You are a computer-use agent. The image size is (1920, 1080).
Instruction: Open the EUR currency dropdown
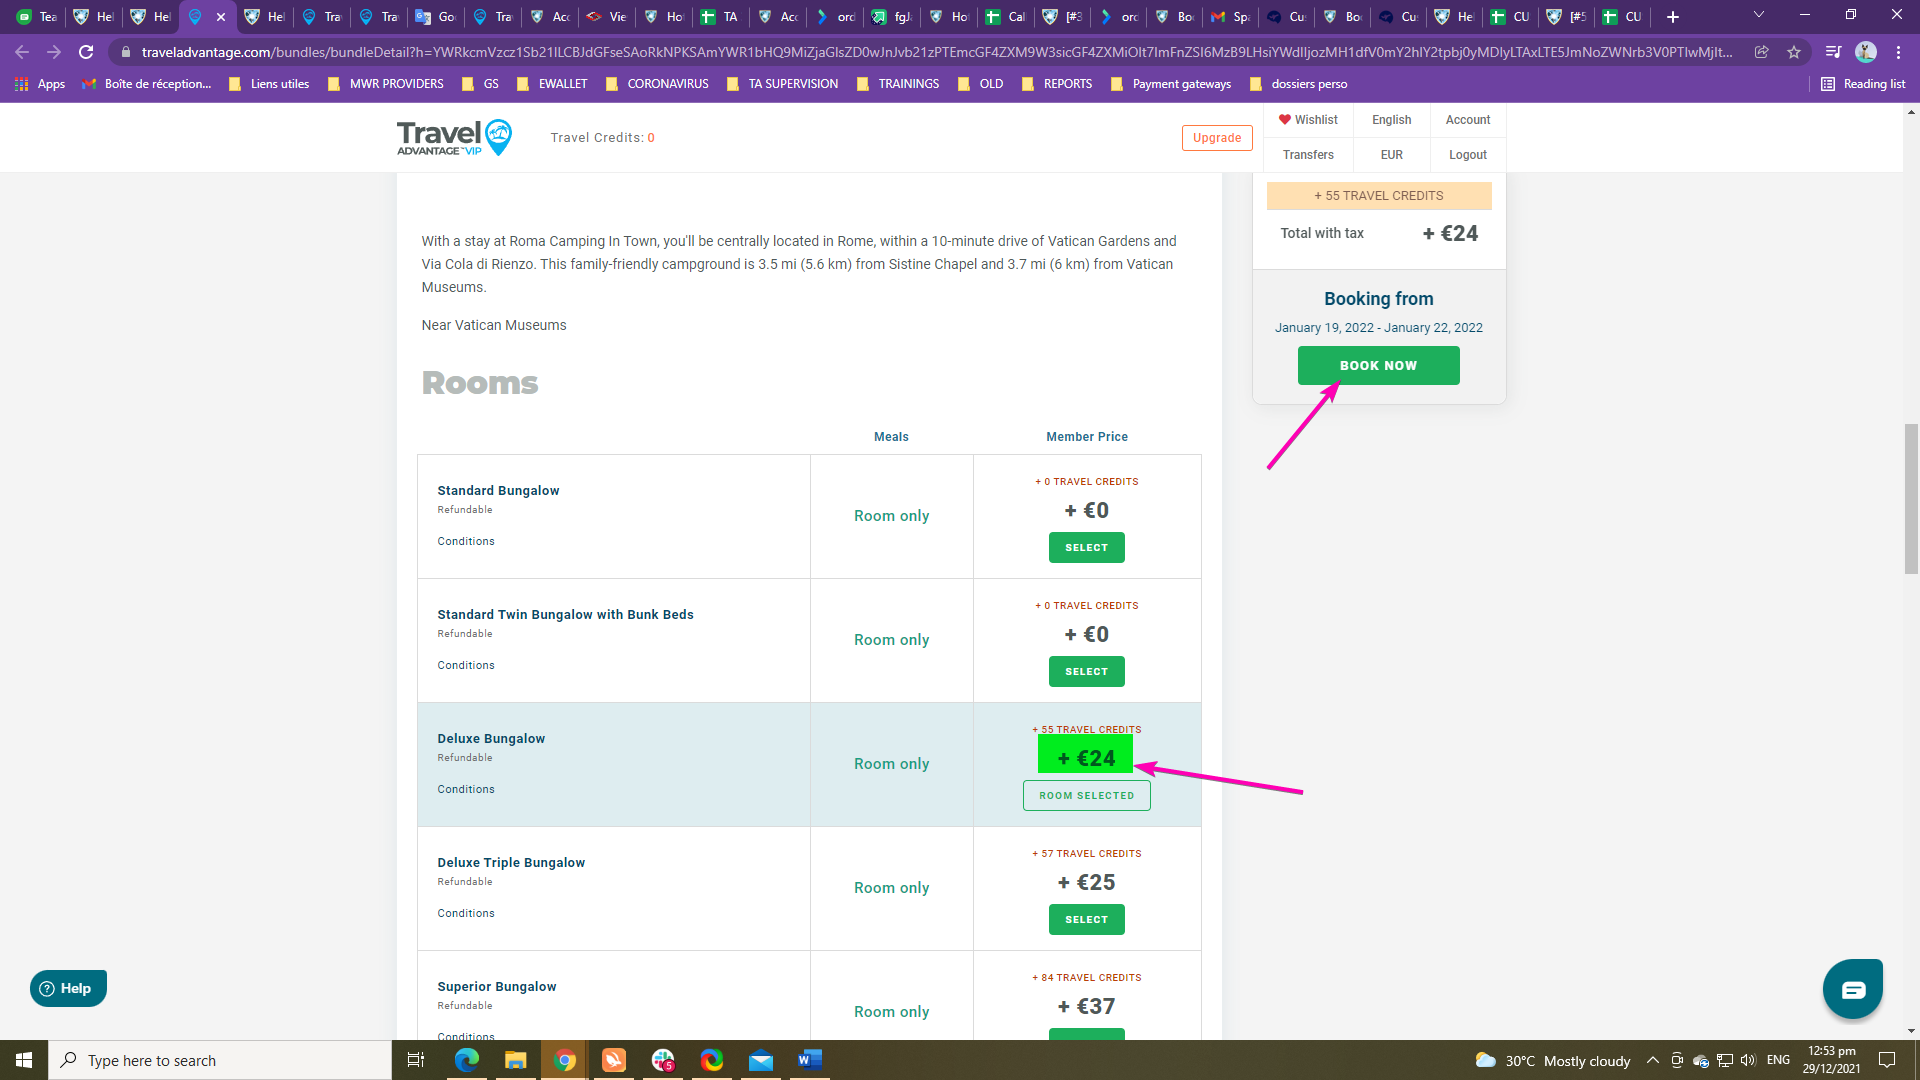[1391, 155]
